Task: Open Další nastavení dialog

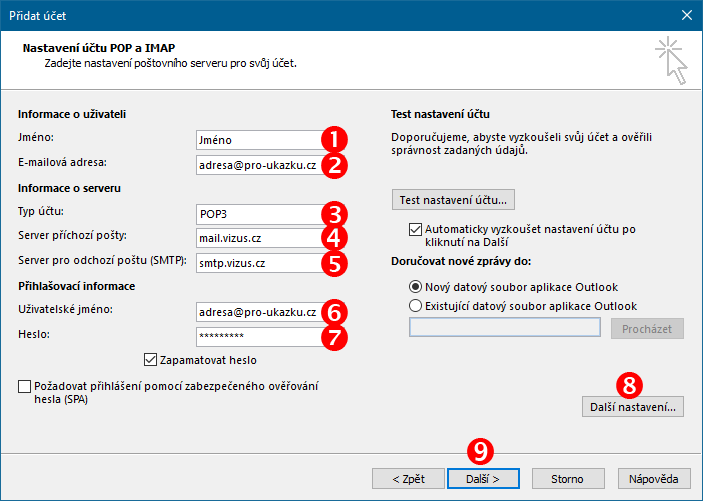Action: (x=633, y=407)
